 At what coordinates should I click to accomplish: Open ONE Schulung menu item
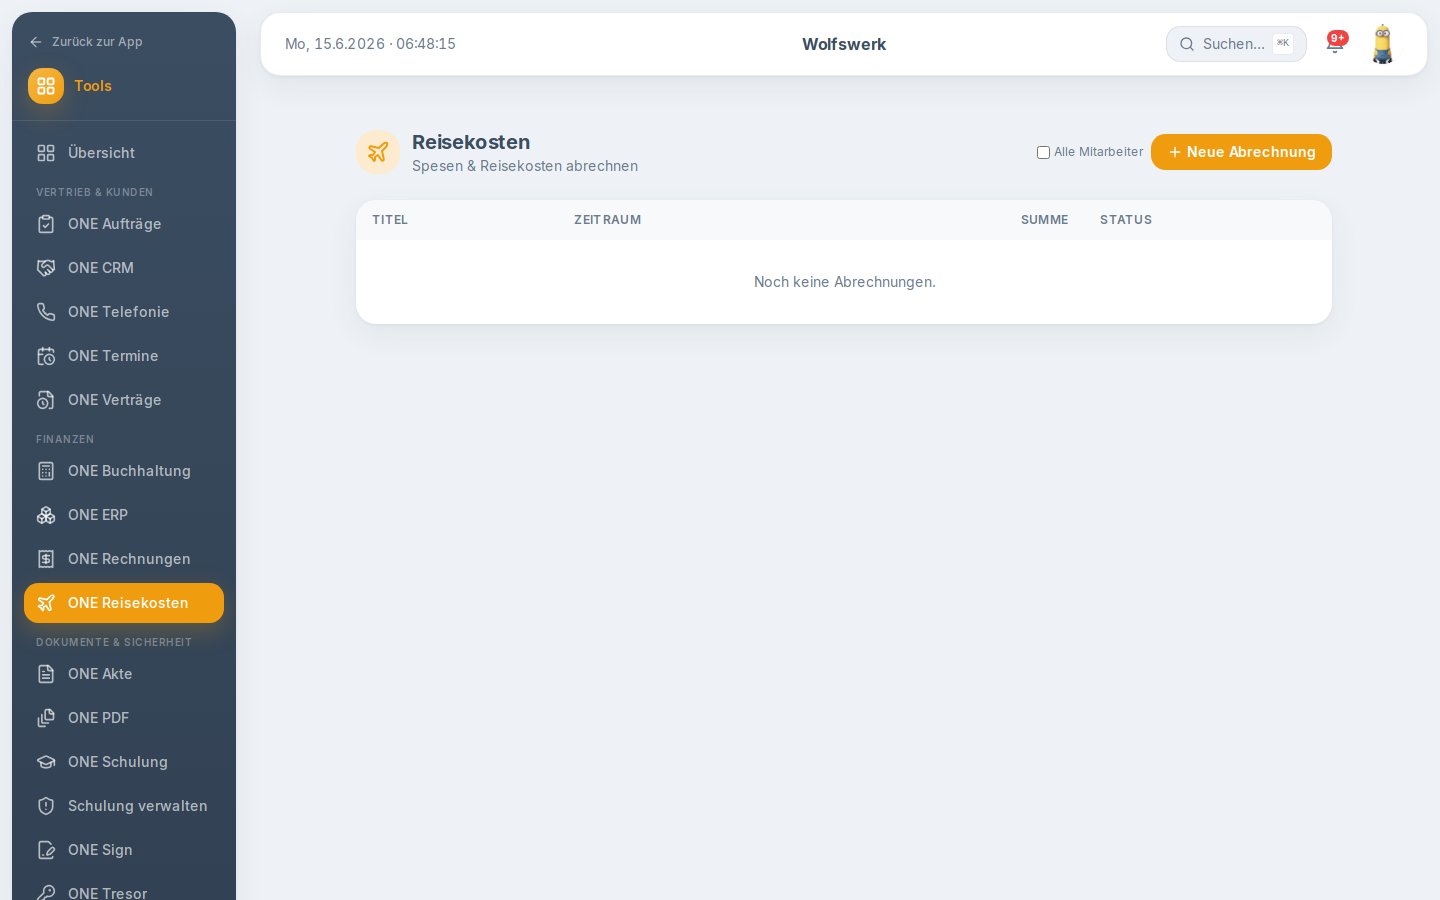tap(124, 762)
